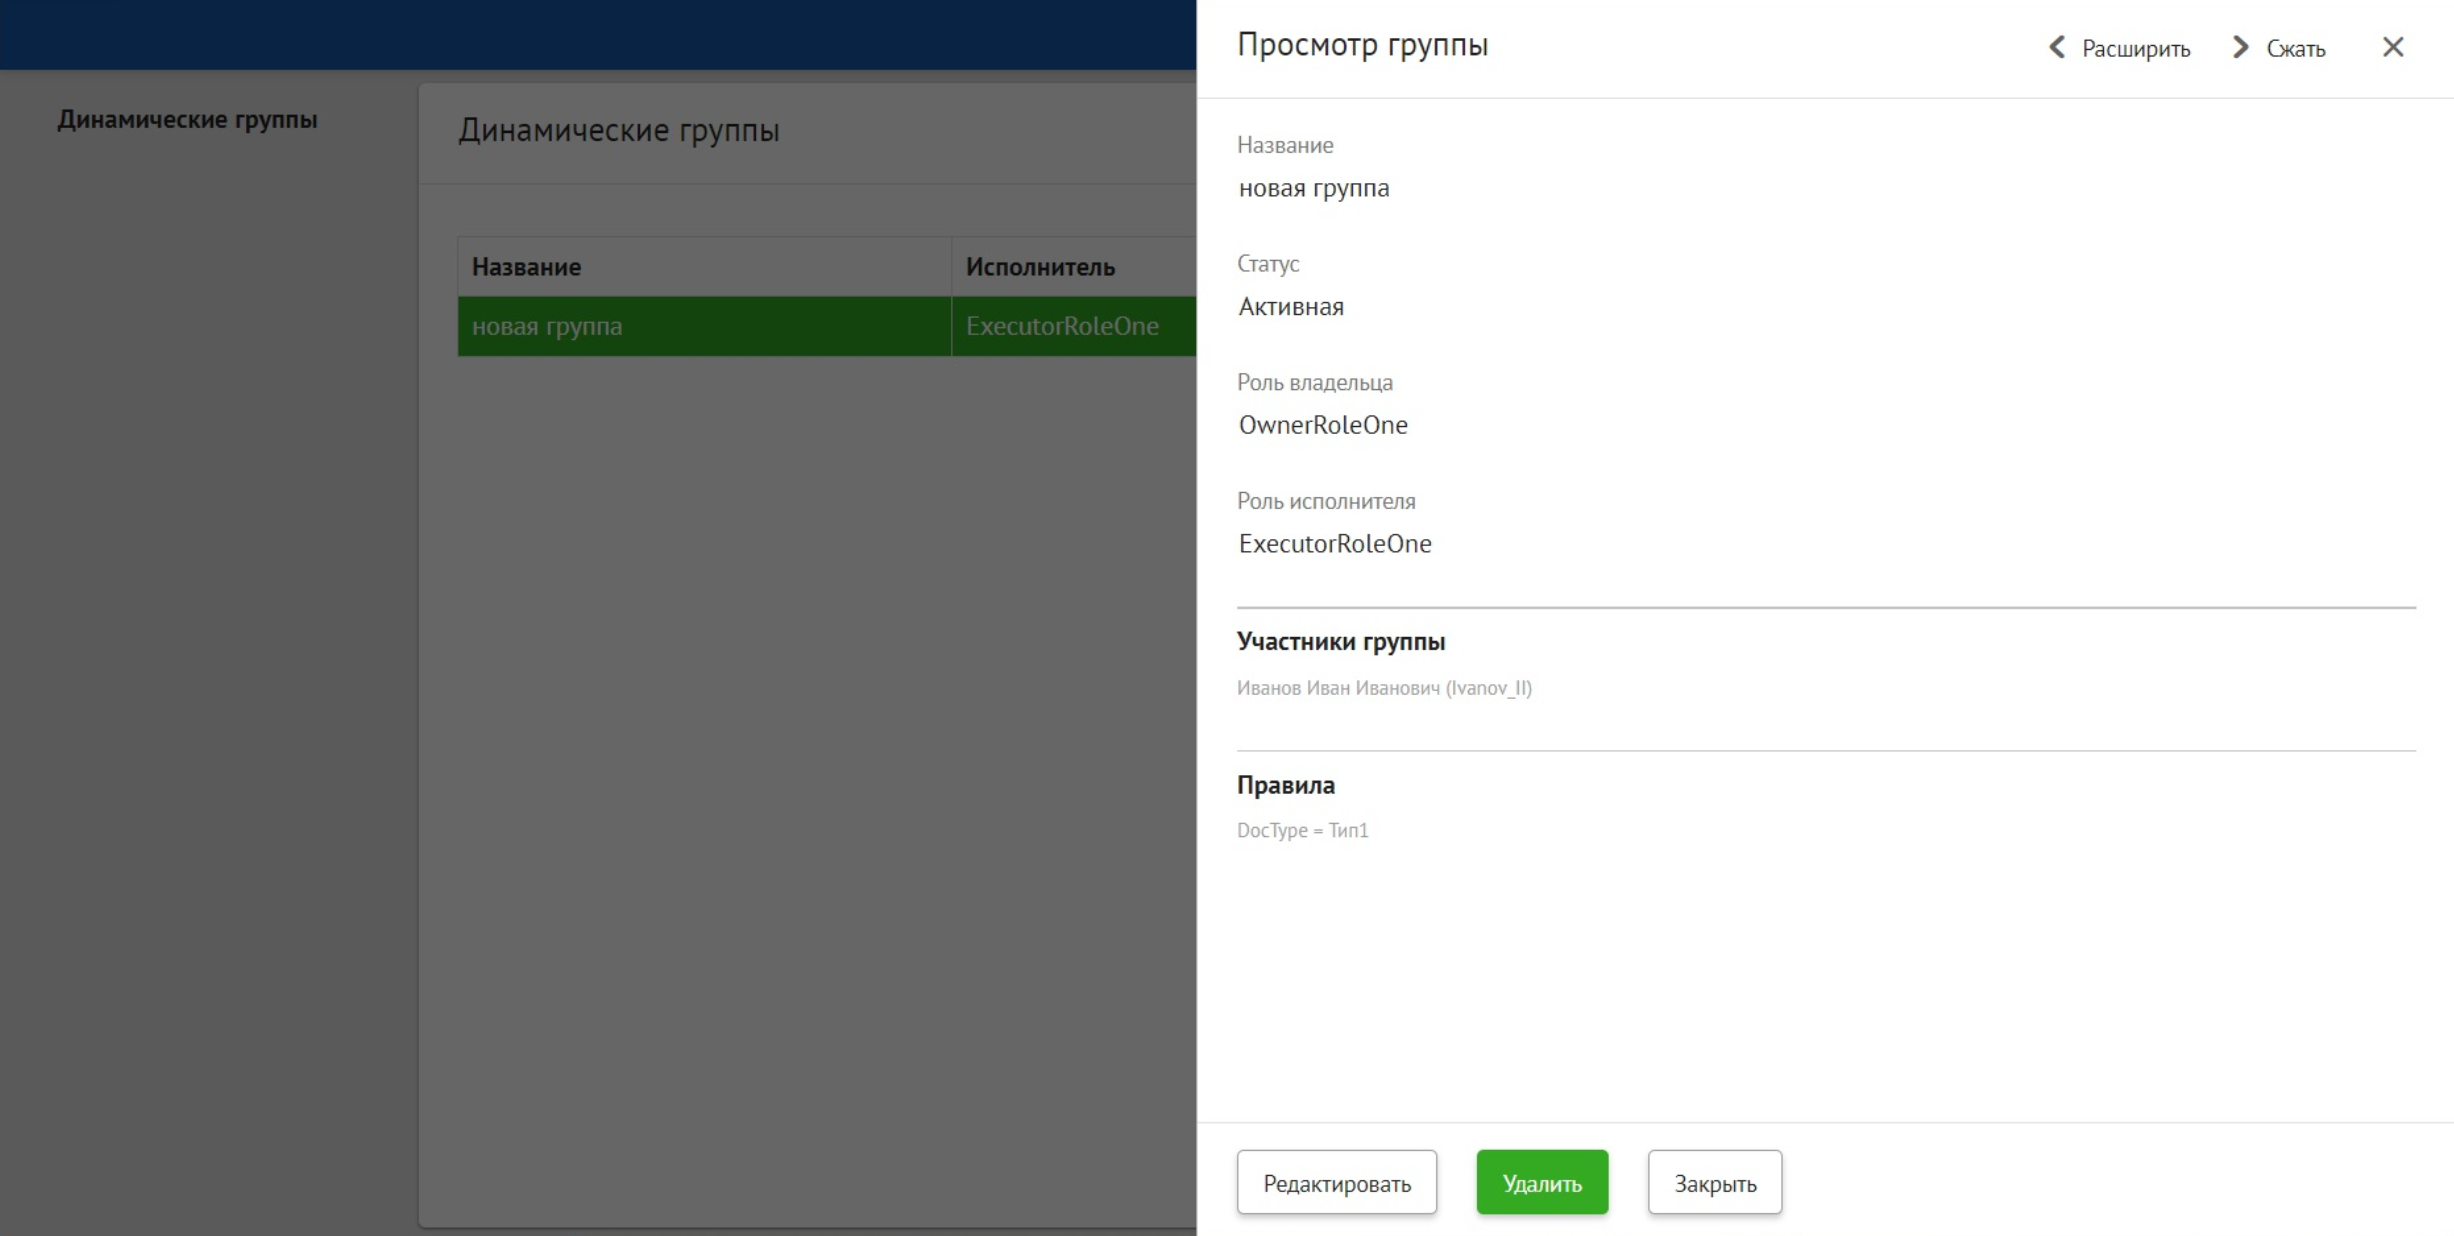Click the Название column header

pos(525,266)
